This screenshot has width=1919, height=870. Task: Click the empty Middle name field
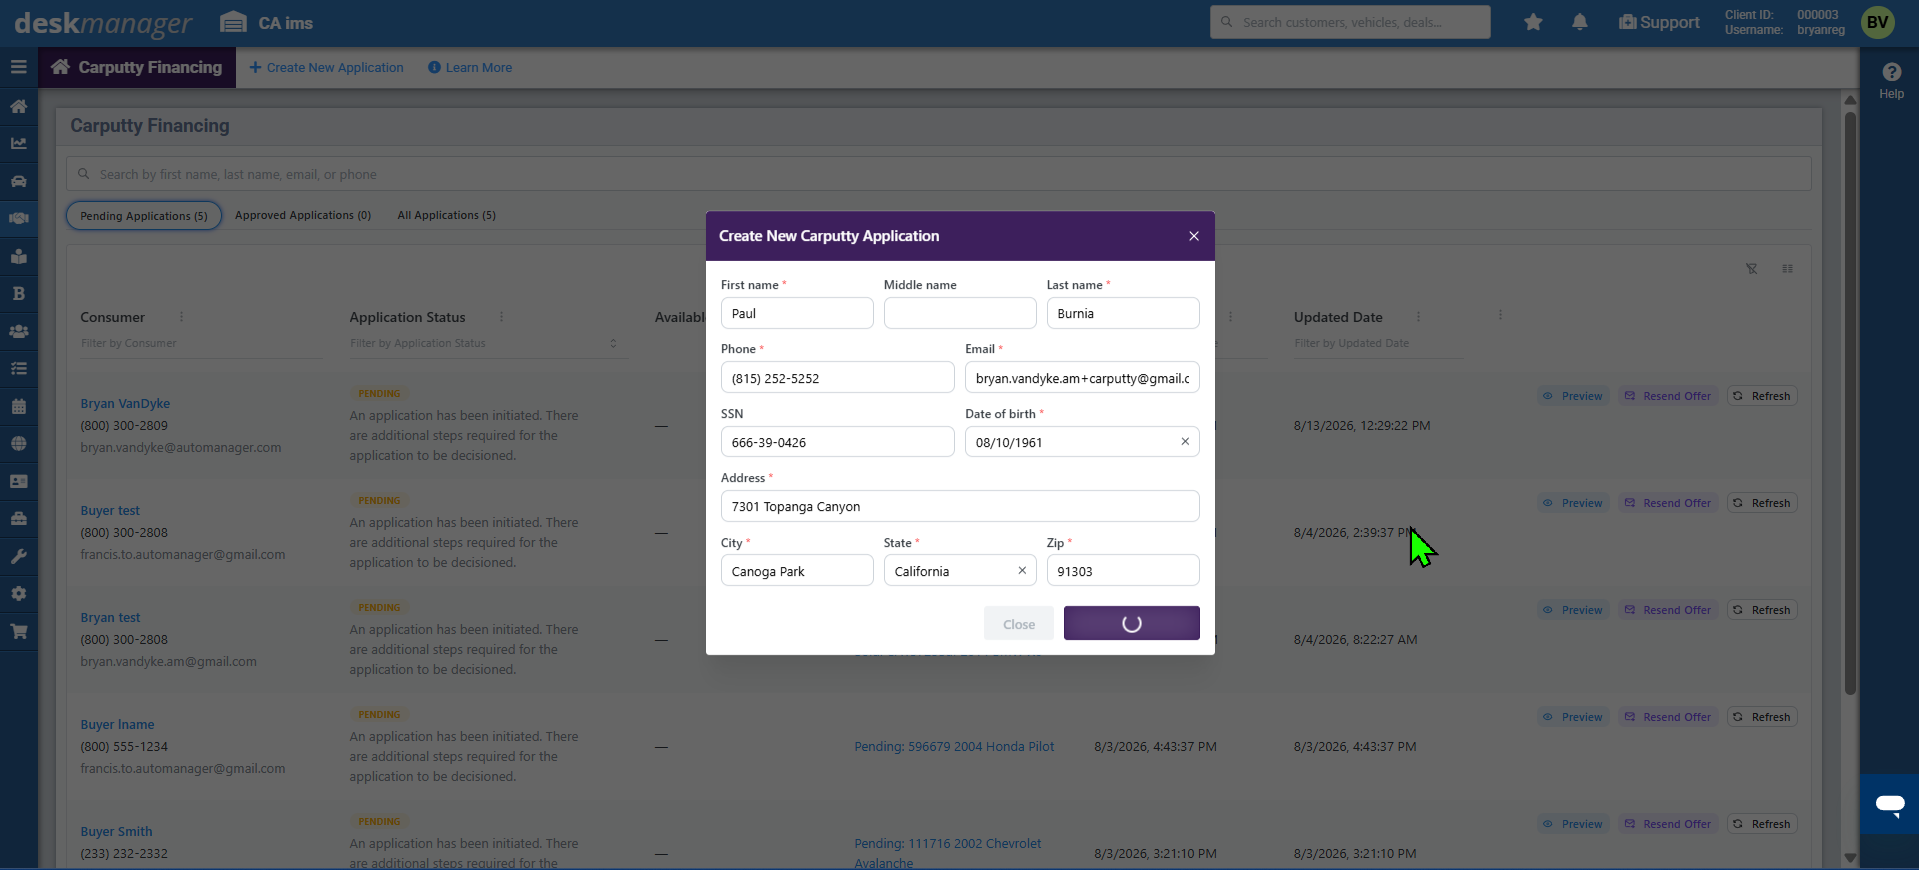click(960, 313)
